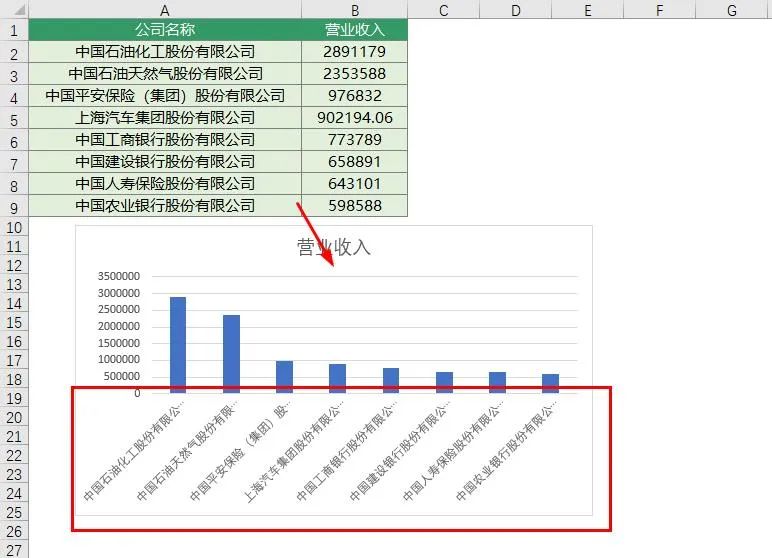Viewport: 772px width, 558px height.
Task: Select cell 中国人寿保险股份有限公司
Action: [165, 183]
